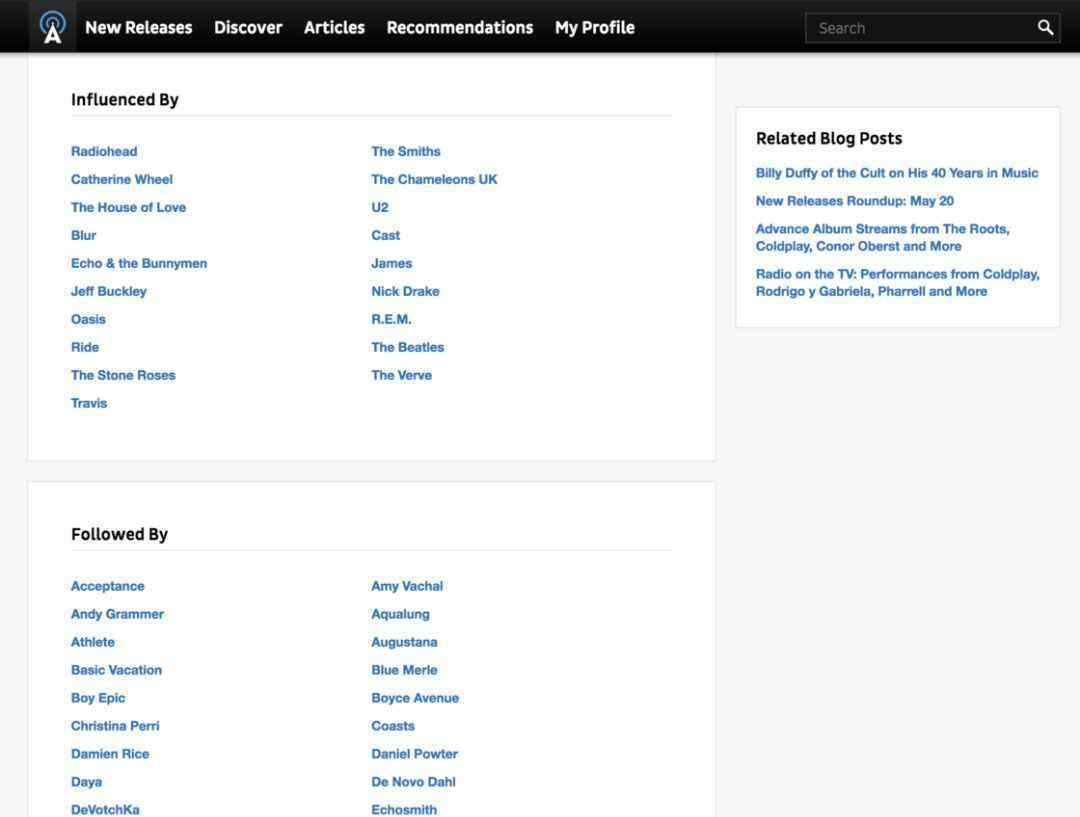Click the Blue Merle link
The height and width of the screenshot is (817, 1080).
pos(404,670)
